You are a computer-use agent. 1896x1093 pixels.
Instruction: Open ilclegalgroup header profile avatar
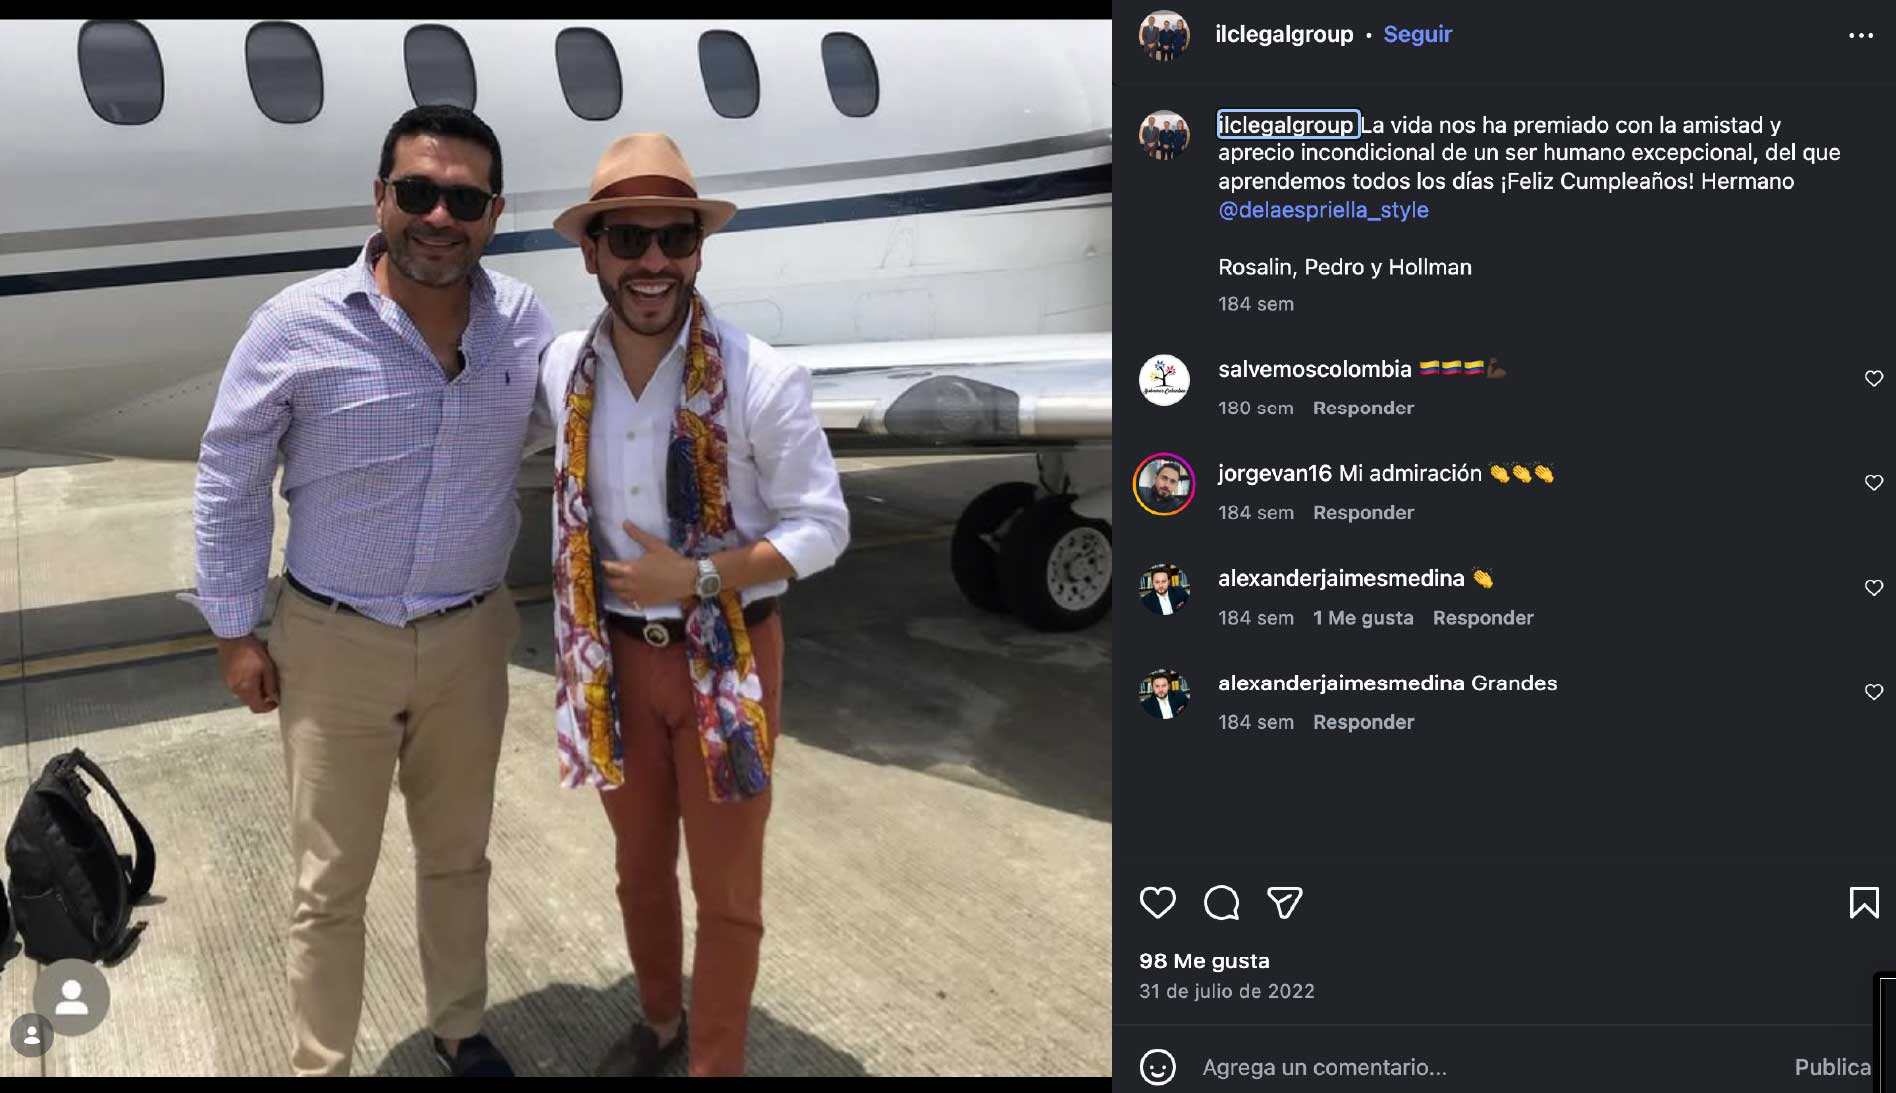pos(1164,35)
